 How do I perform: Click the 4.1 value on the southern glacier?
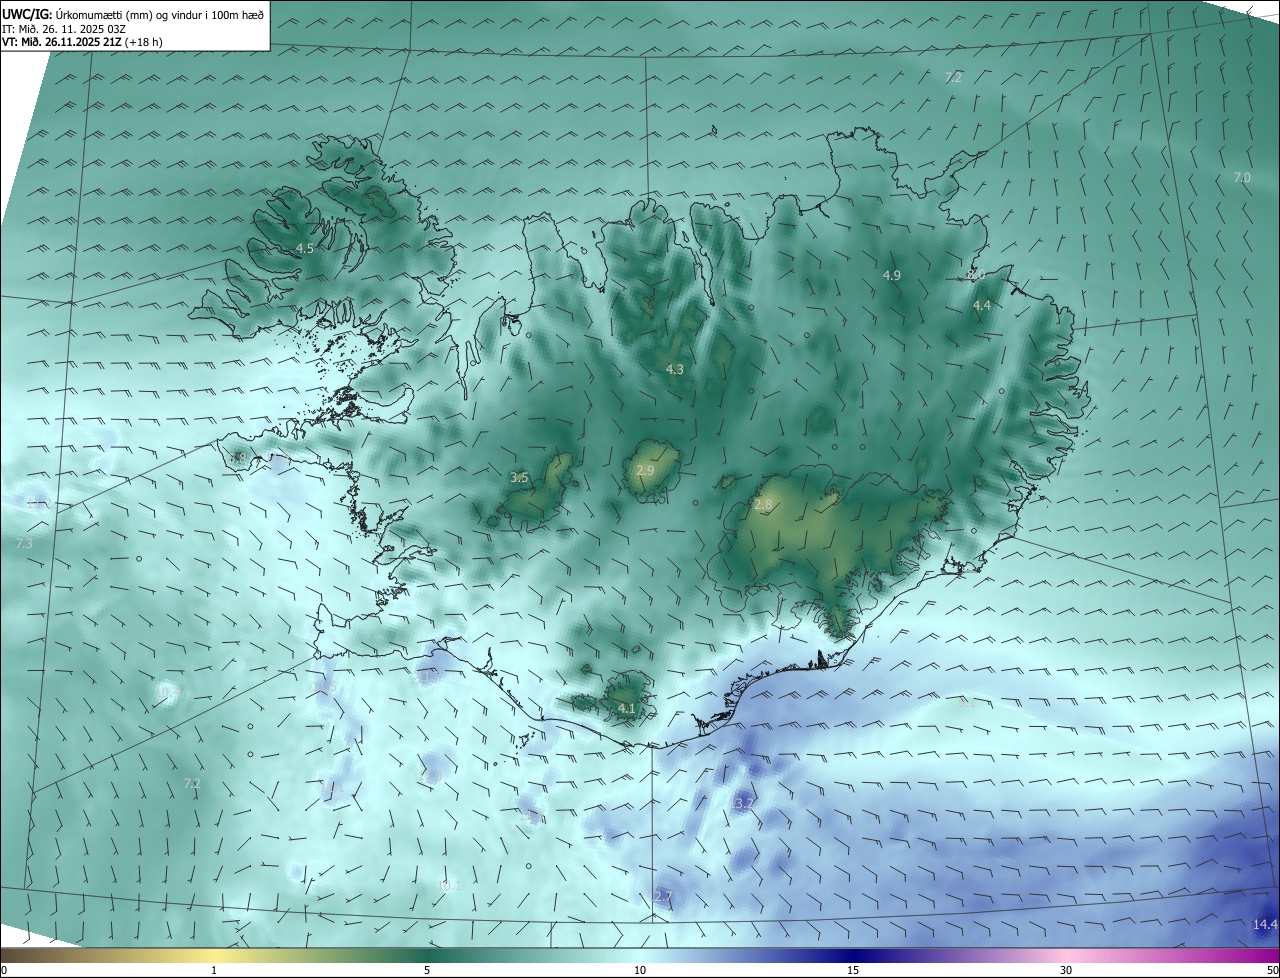(627, 709)
